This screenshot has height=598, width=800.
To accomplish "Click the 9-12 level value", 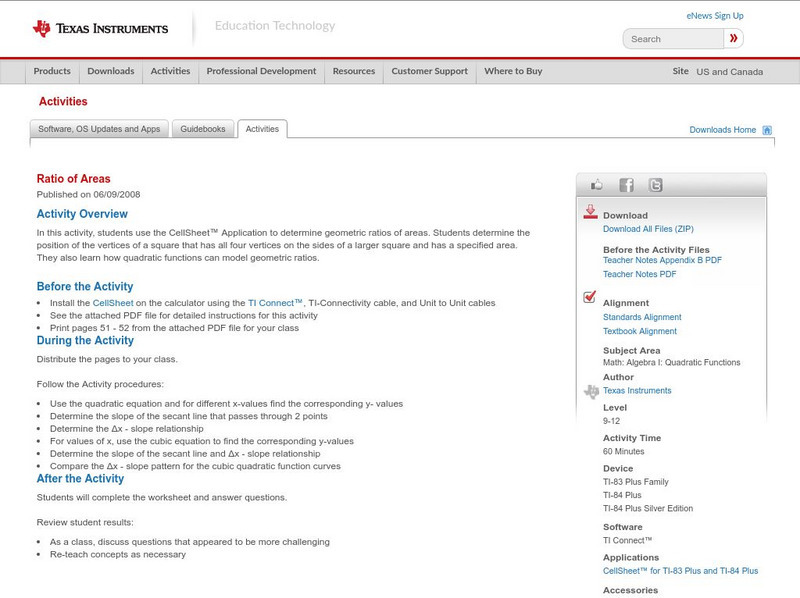I will click(x=611, y=421).
